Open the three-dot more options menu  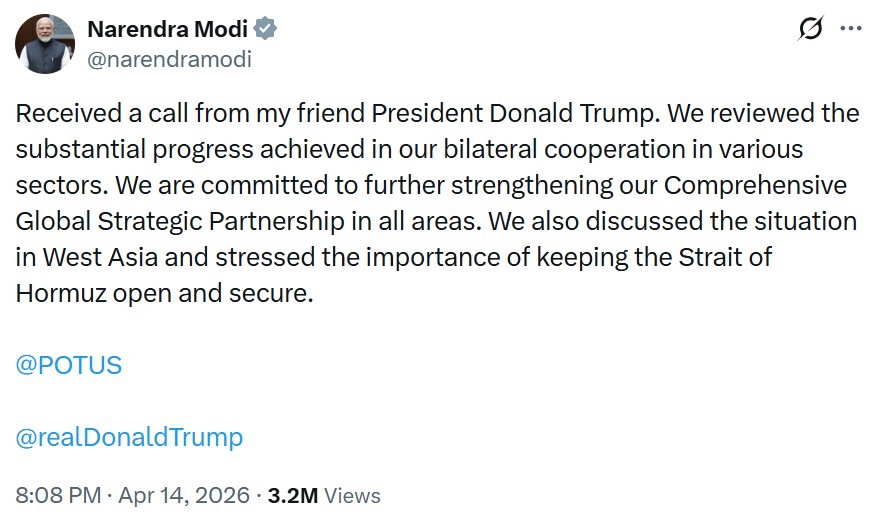[851, 30]
